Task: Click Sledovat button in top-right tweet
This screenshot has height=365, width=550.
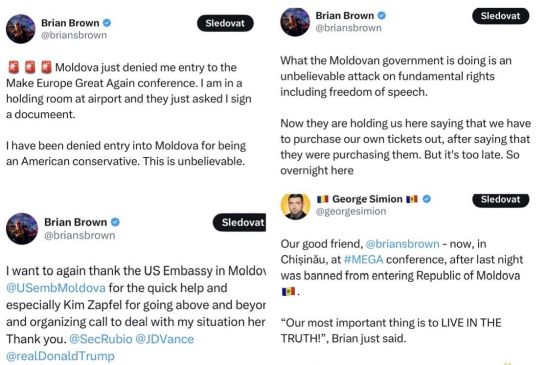Action: 500,16
